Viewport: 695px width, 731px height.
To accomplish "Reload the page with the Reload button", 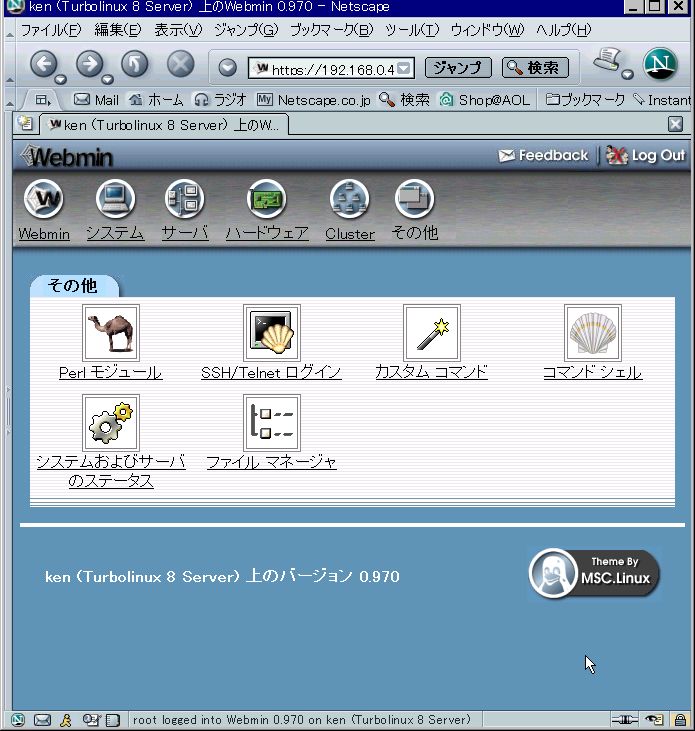I will tap(135, 64).
